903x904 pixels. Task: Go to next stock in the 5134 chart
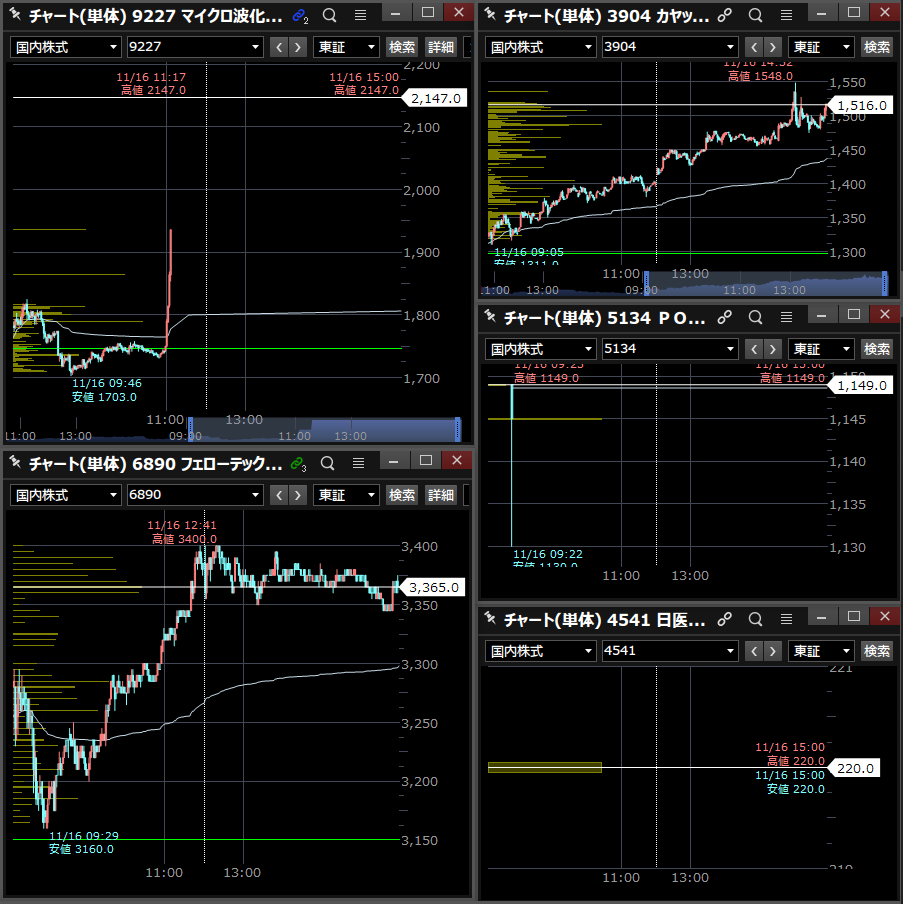(x=773, y=349)
